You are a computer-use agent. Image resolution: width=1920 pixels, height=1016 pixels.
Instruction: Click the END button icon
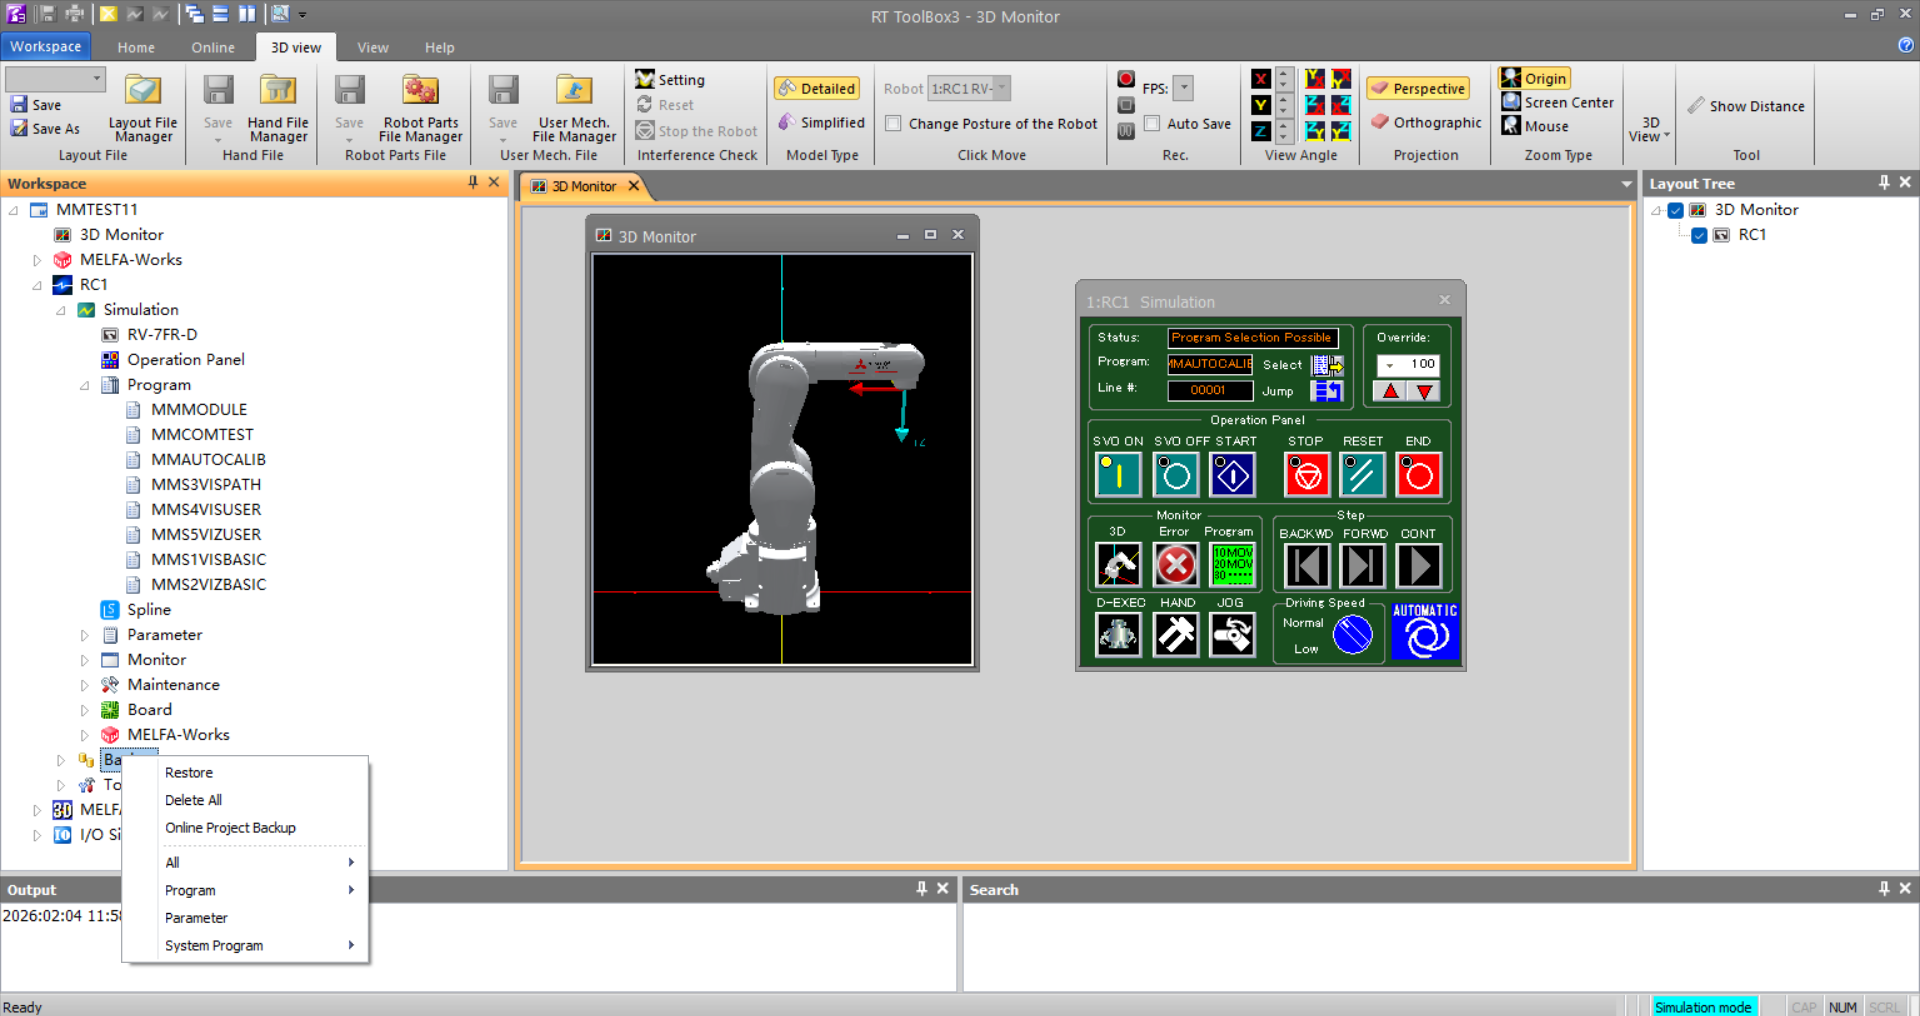pyautogui.click(x=1418, y=475)
